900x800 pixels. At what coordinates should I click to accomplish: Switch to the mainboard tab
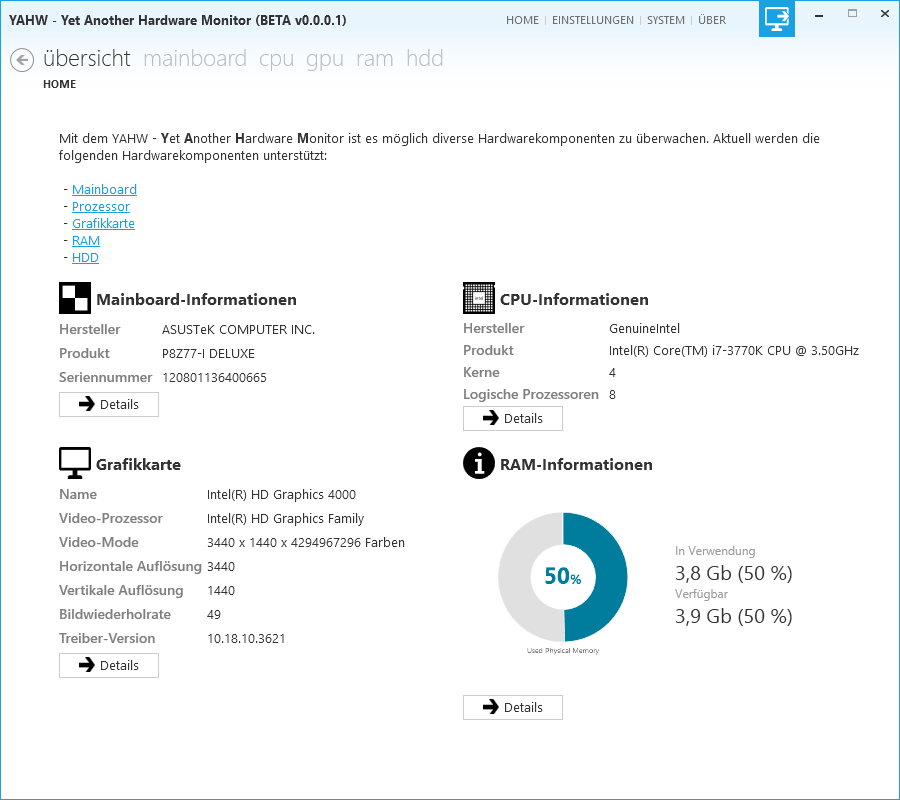point(195,59)
